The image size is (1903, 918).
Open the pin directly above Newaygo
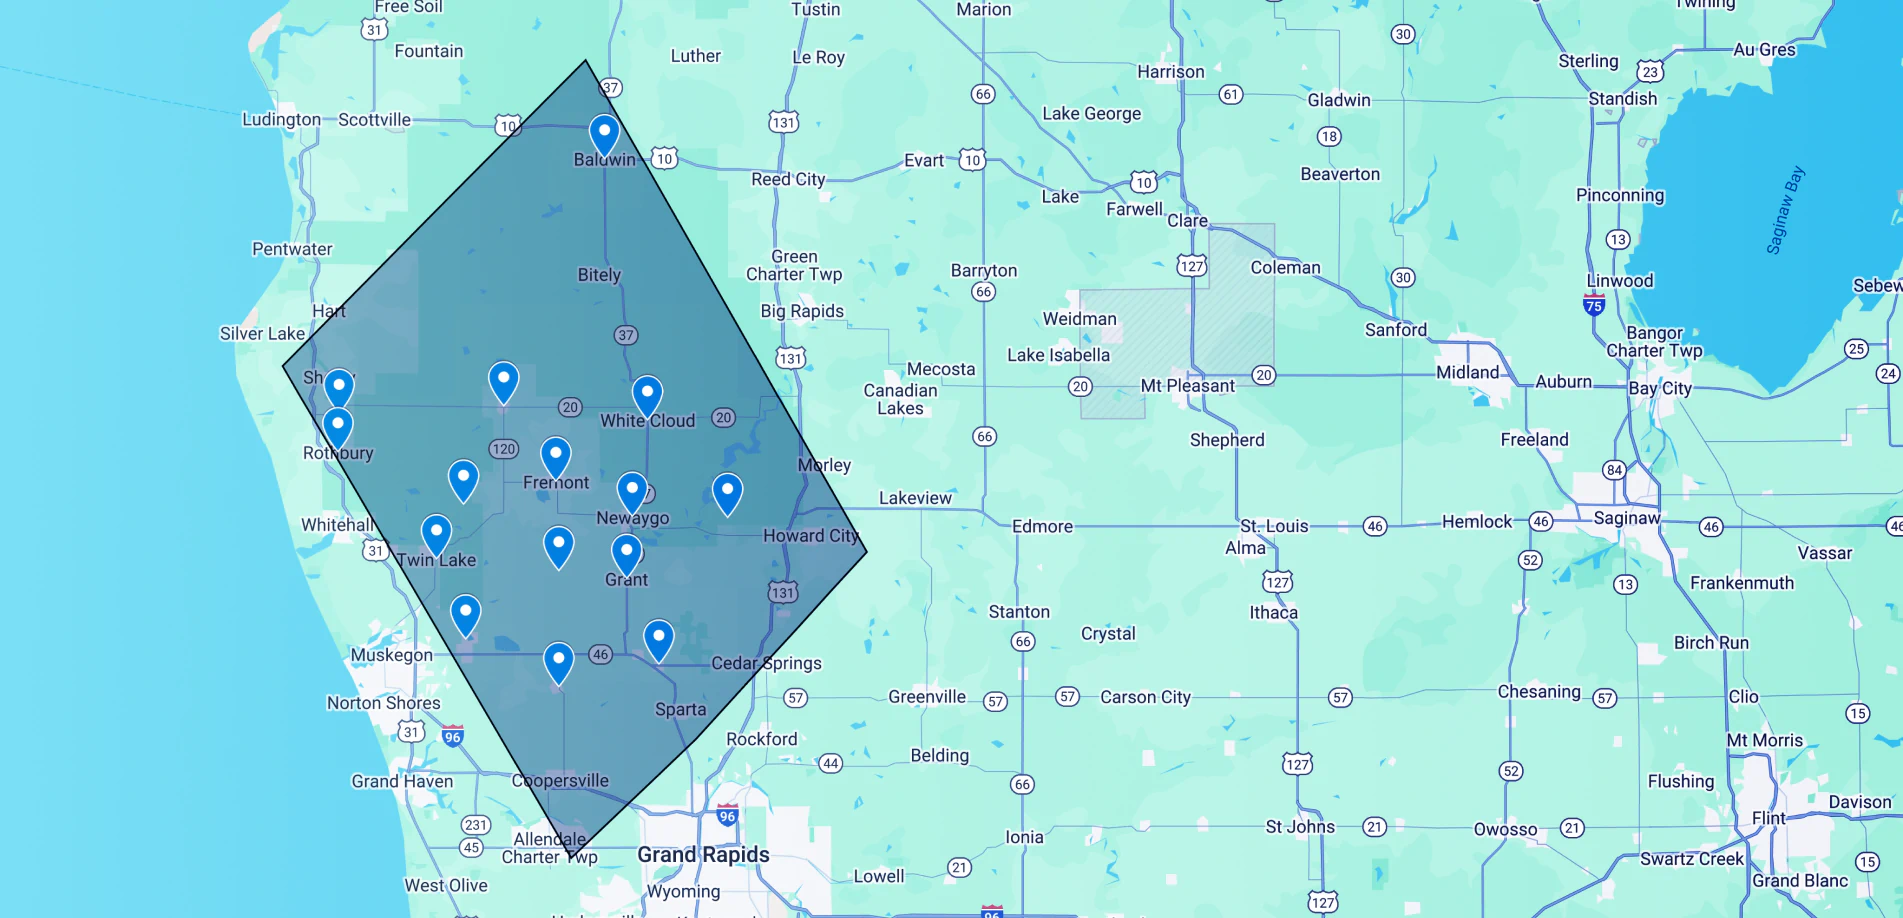(x=632, y=492)
